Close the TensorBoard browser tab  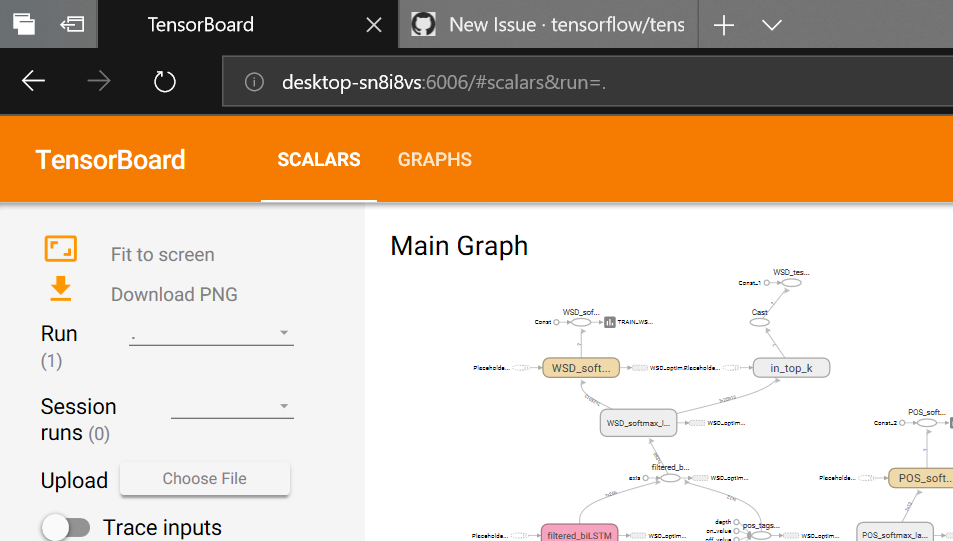pos(374,25)
